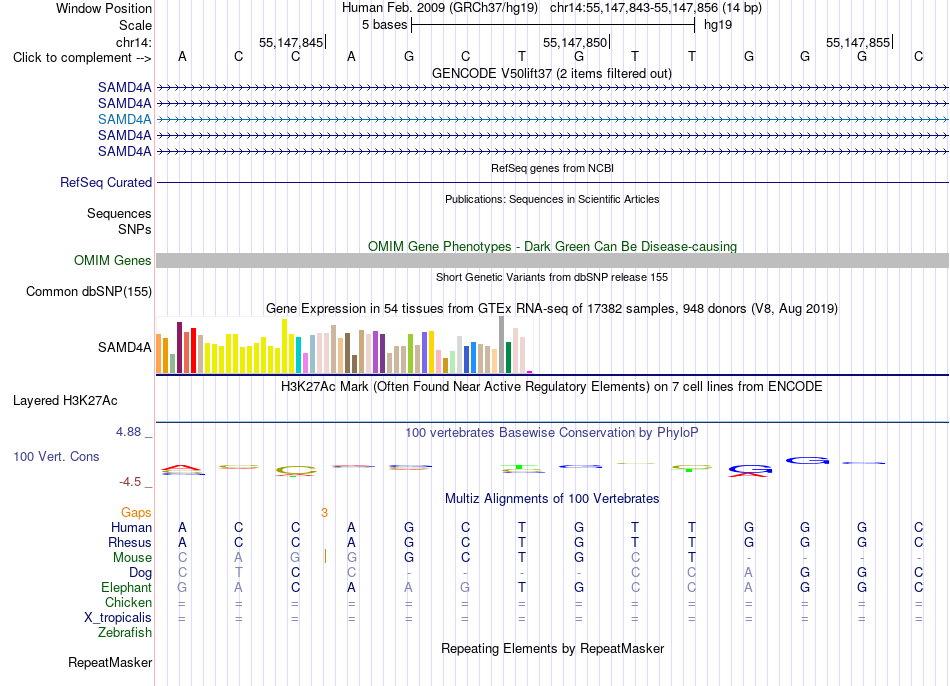Click the gray OMIM Genes item bar
This screenshot has height=686, width=950.
point(552,261)
